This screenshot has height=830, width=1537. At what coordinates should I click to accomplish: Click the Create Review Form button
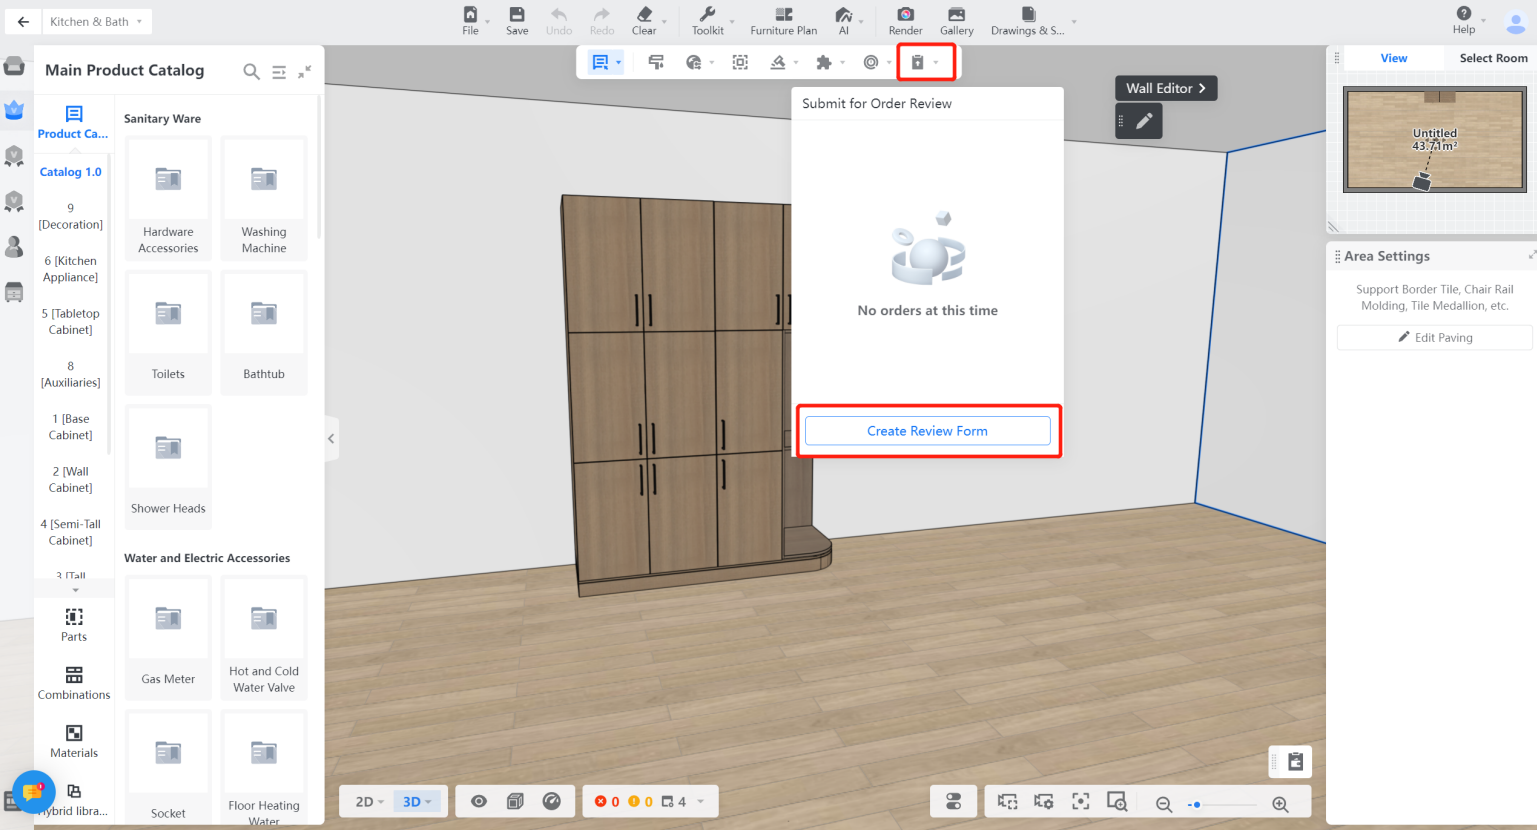(927, 431)
